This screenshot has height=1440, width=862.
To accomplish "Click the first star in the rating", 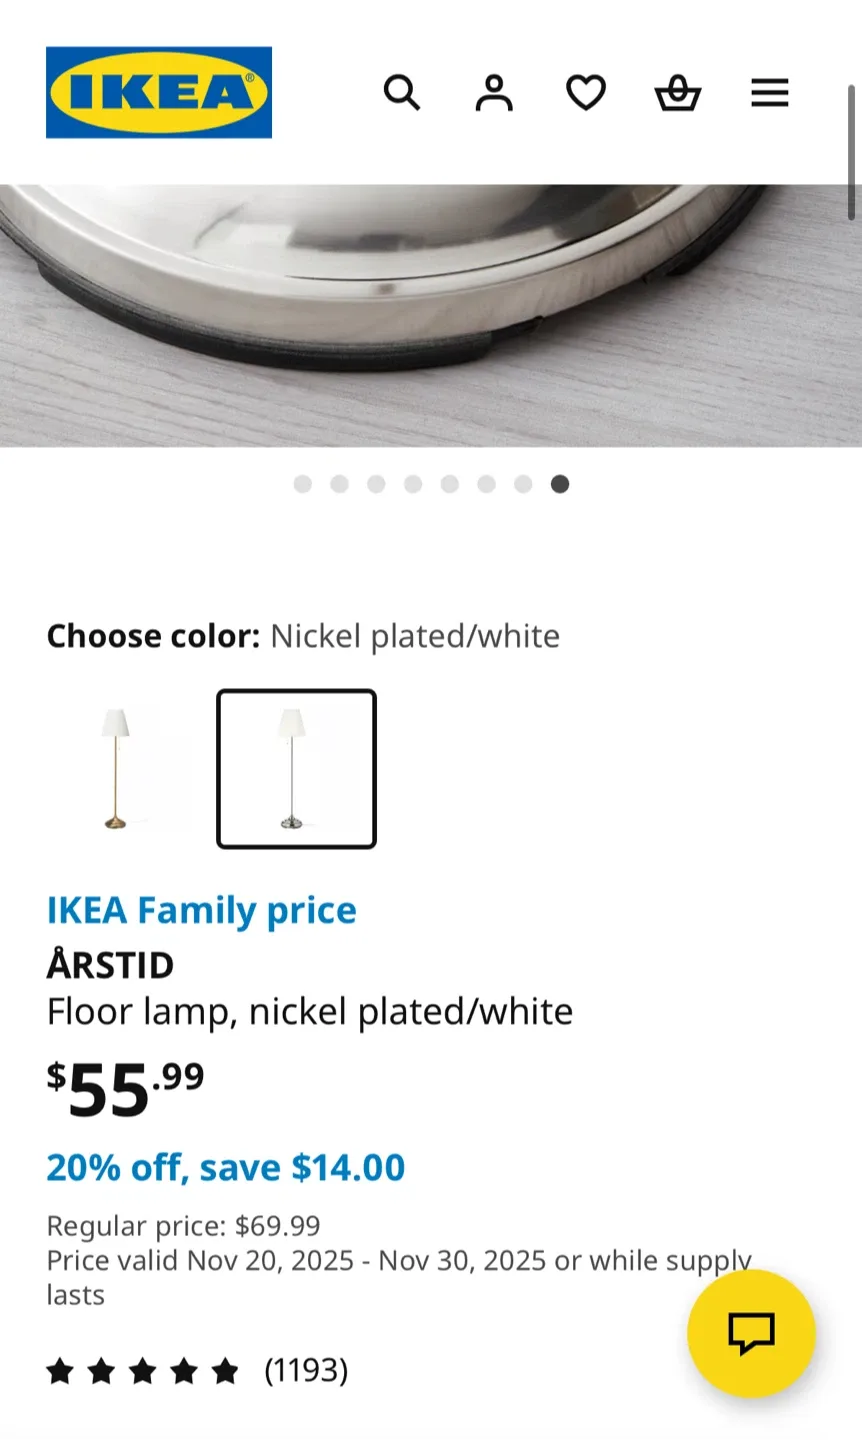I will [61, 1371].
